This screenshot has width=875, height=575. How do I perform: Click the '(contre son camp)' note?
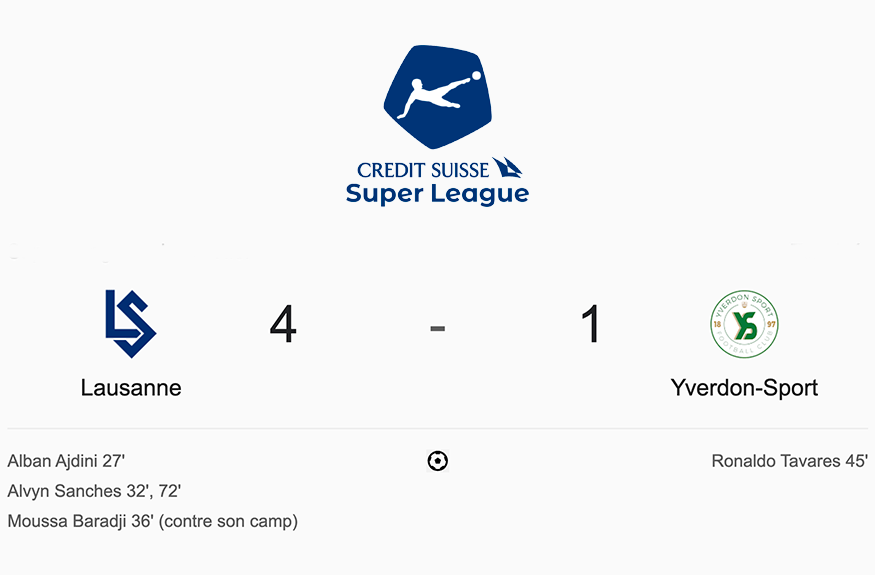point(228,521)
